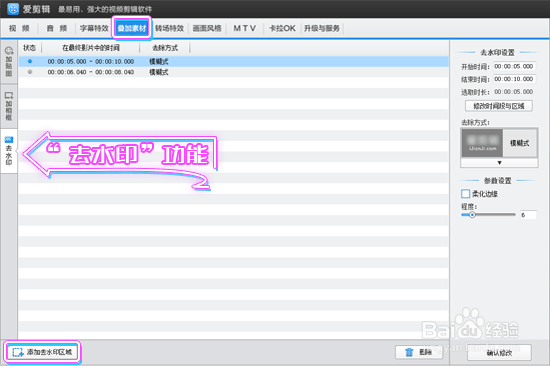Screen dimensions: 550x366
Task: Open the 叠加素材 tab
Action: (132, 28)
